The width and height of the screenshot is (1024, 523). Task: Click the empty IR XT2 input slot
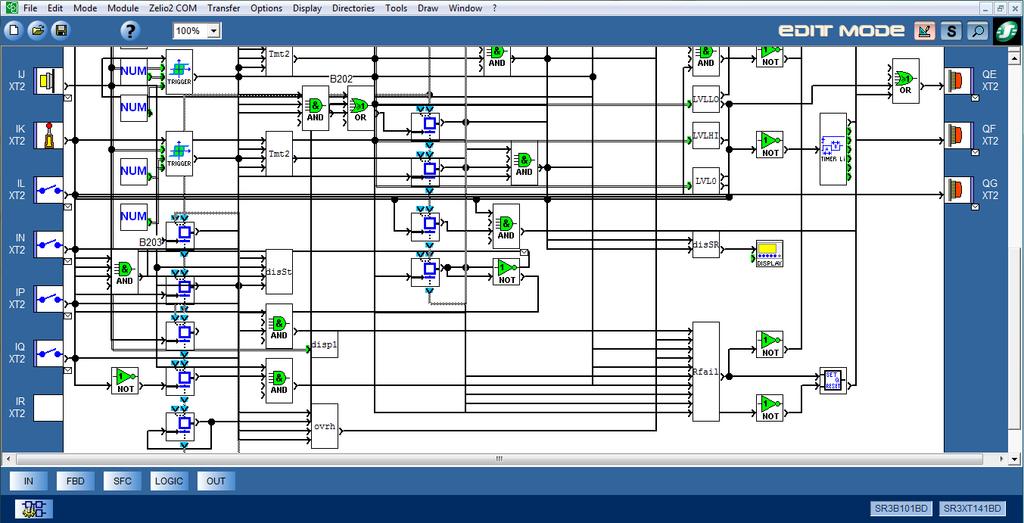(x=48, y=408)
